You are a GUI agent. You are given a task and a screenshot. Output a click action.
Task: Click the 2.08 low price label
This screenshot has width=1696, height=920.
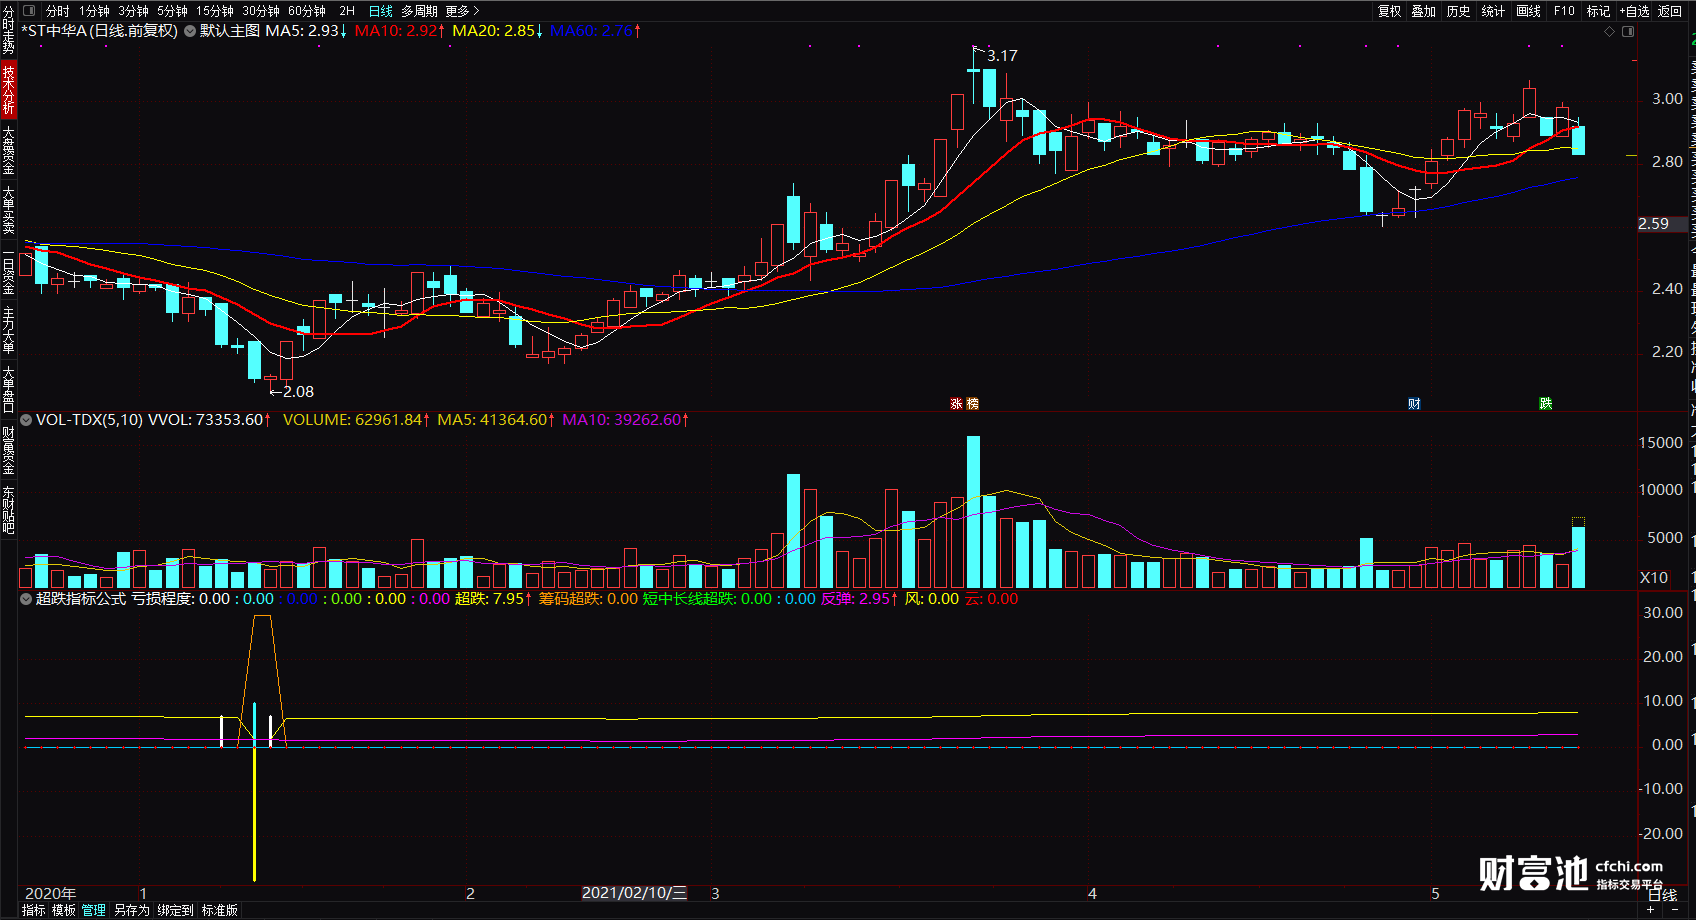298,392
